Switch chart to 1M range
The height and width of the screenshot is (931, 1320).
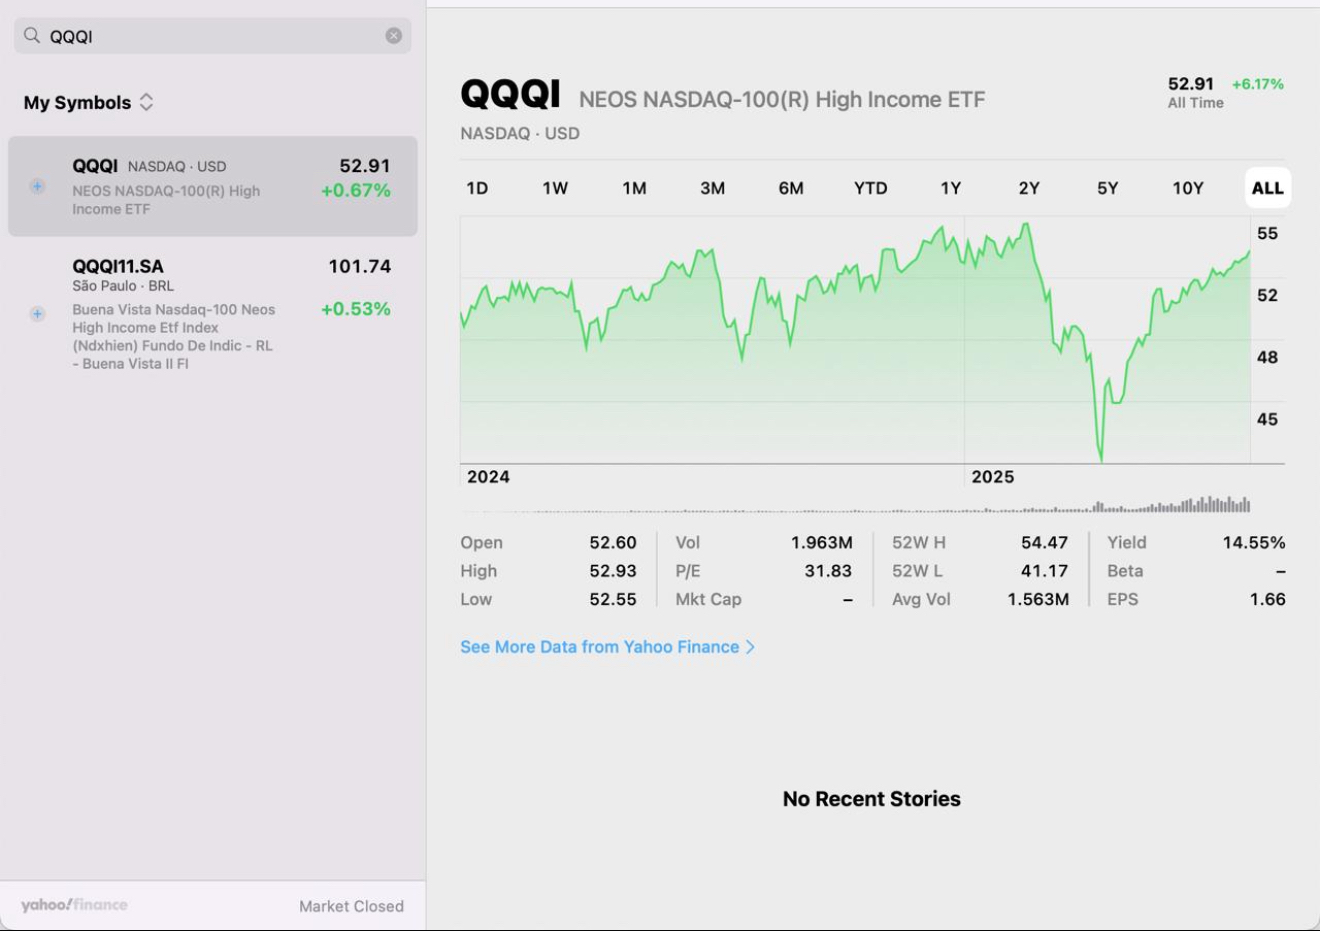[634, 188]
